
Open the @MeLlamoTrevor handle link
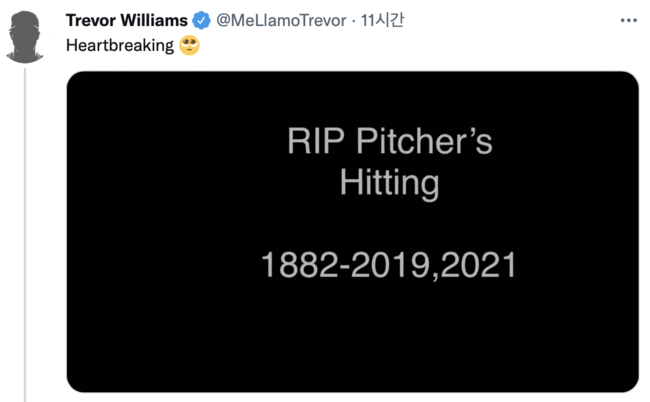pyautogui.click(x=279, y=20)
